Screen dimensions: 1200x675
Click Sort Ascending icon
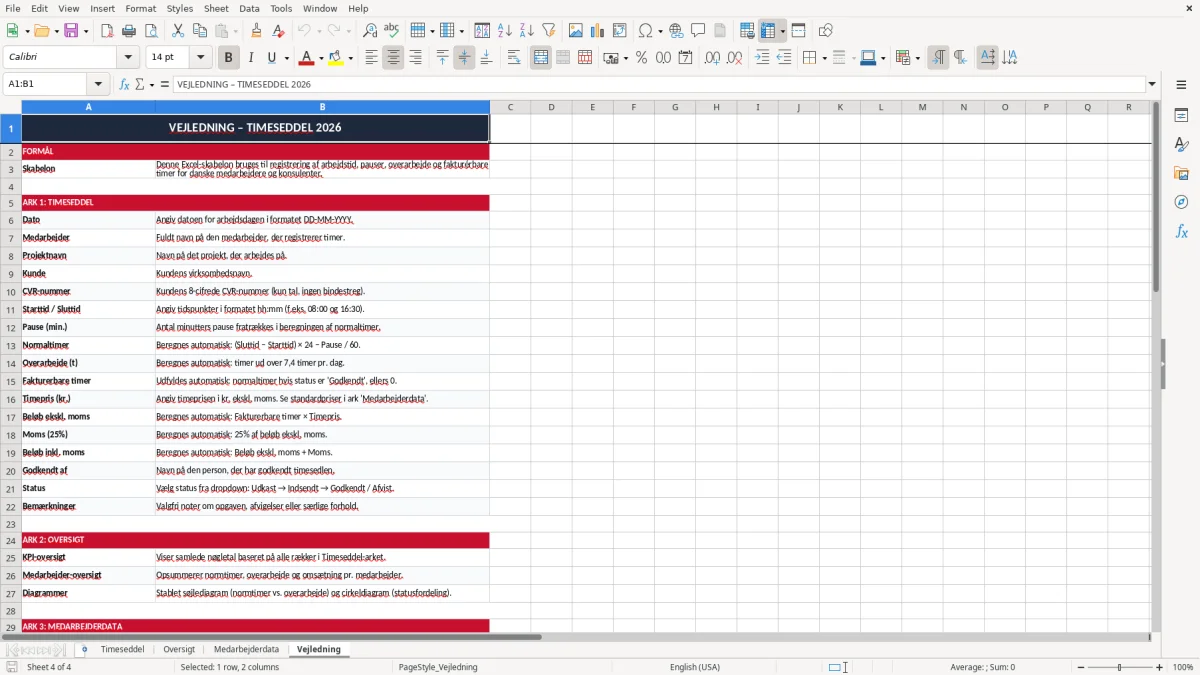point(504,31)
